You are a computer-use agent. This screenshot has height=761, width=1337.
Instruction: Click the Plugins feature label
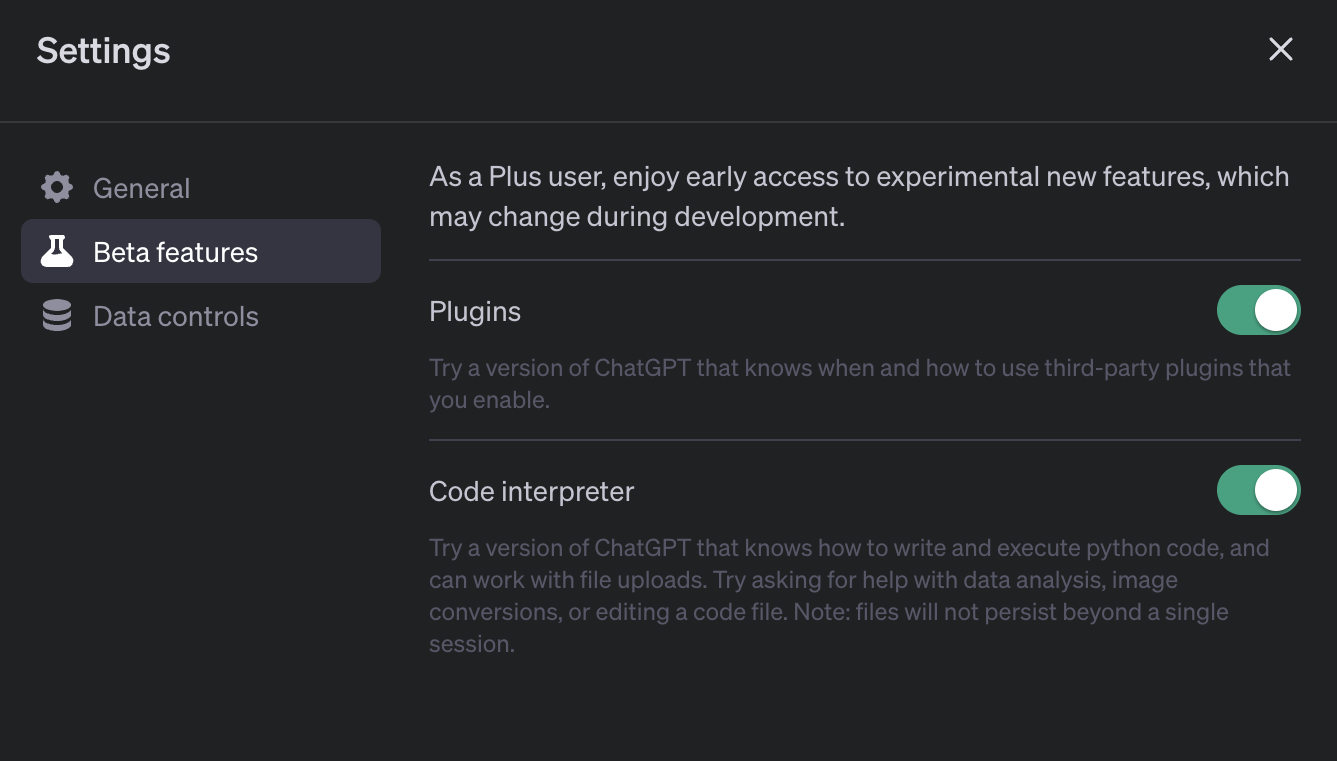[x=475, y=311]
